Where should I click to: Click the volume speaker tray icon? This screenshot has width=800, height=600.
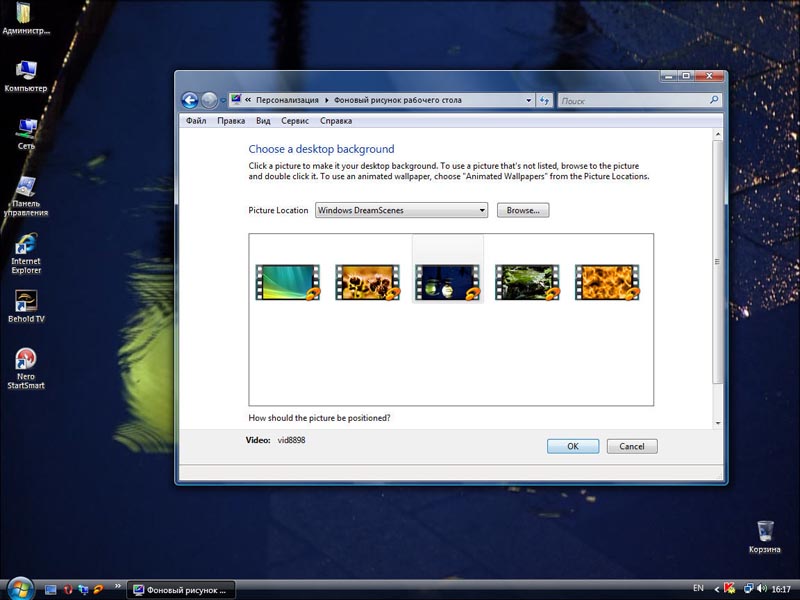point(762,589)
